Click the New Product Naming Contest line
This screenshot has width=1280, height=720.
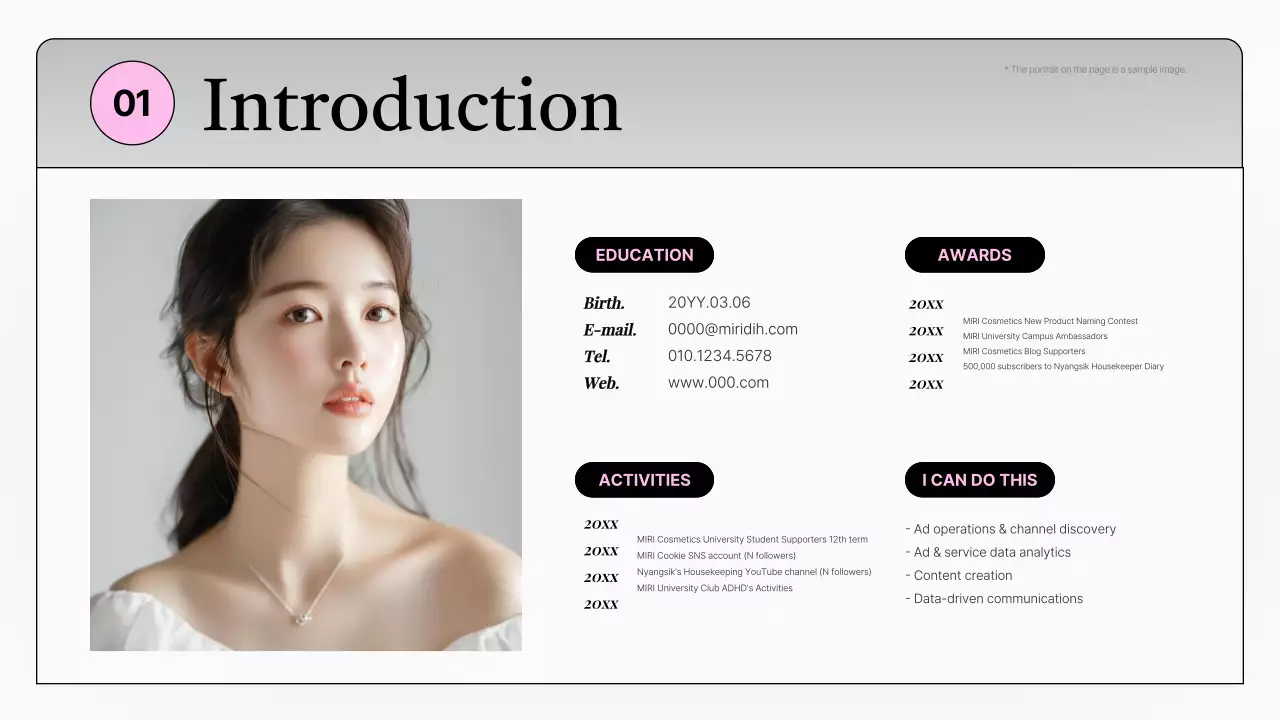1050,321
